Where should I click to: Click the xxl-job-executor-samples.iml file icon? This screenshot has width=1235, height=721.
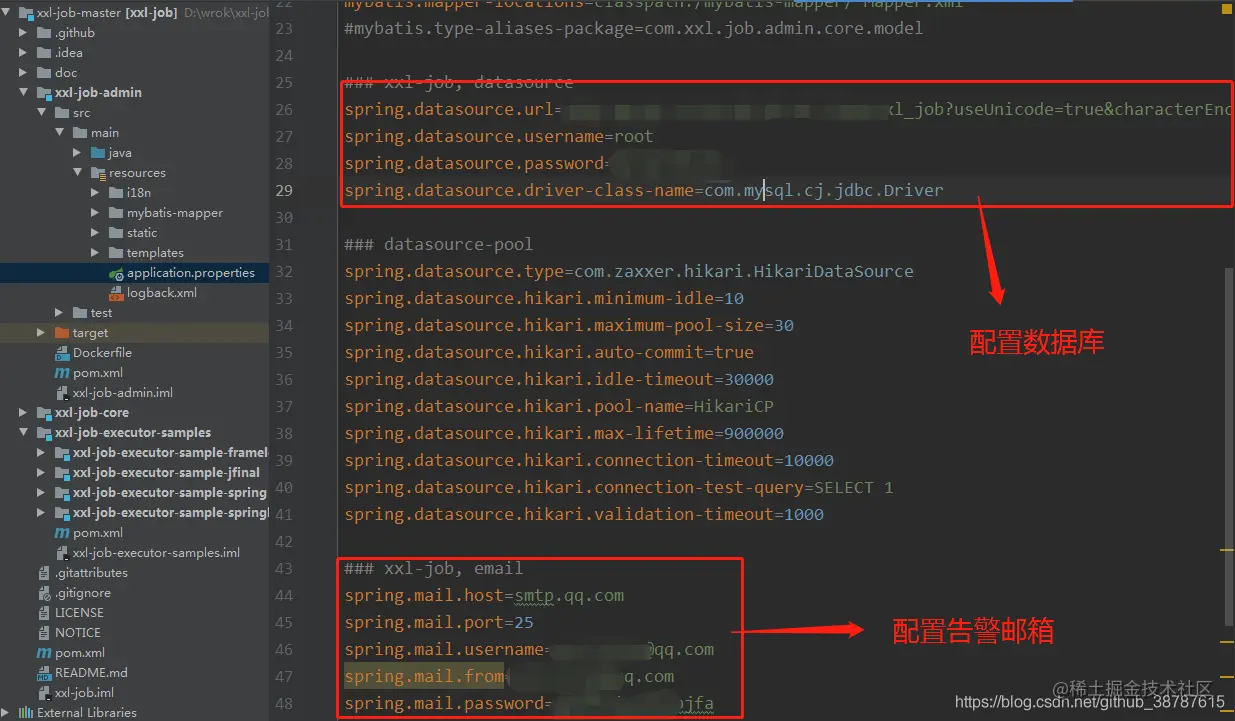(62, 553)
